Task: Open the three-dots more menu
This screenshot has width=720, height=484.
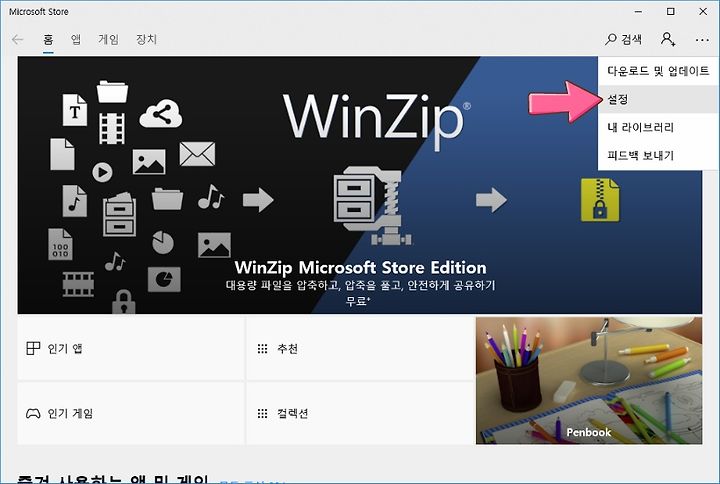Action: [702, 40]
